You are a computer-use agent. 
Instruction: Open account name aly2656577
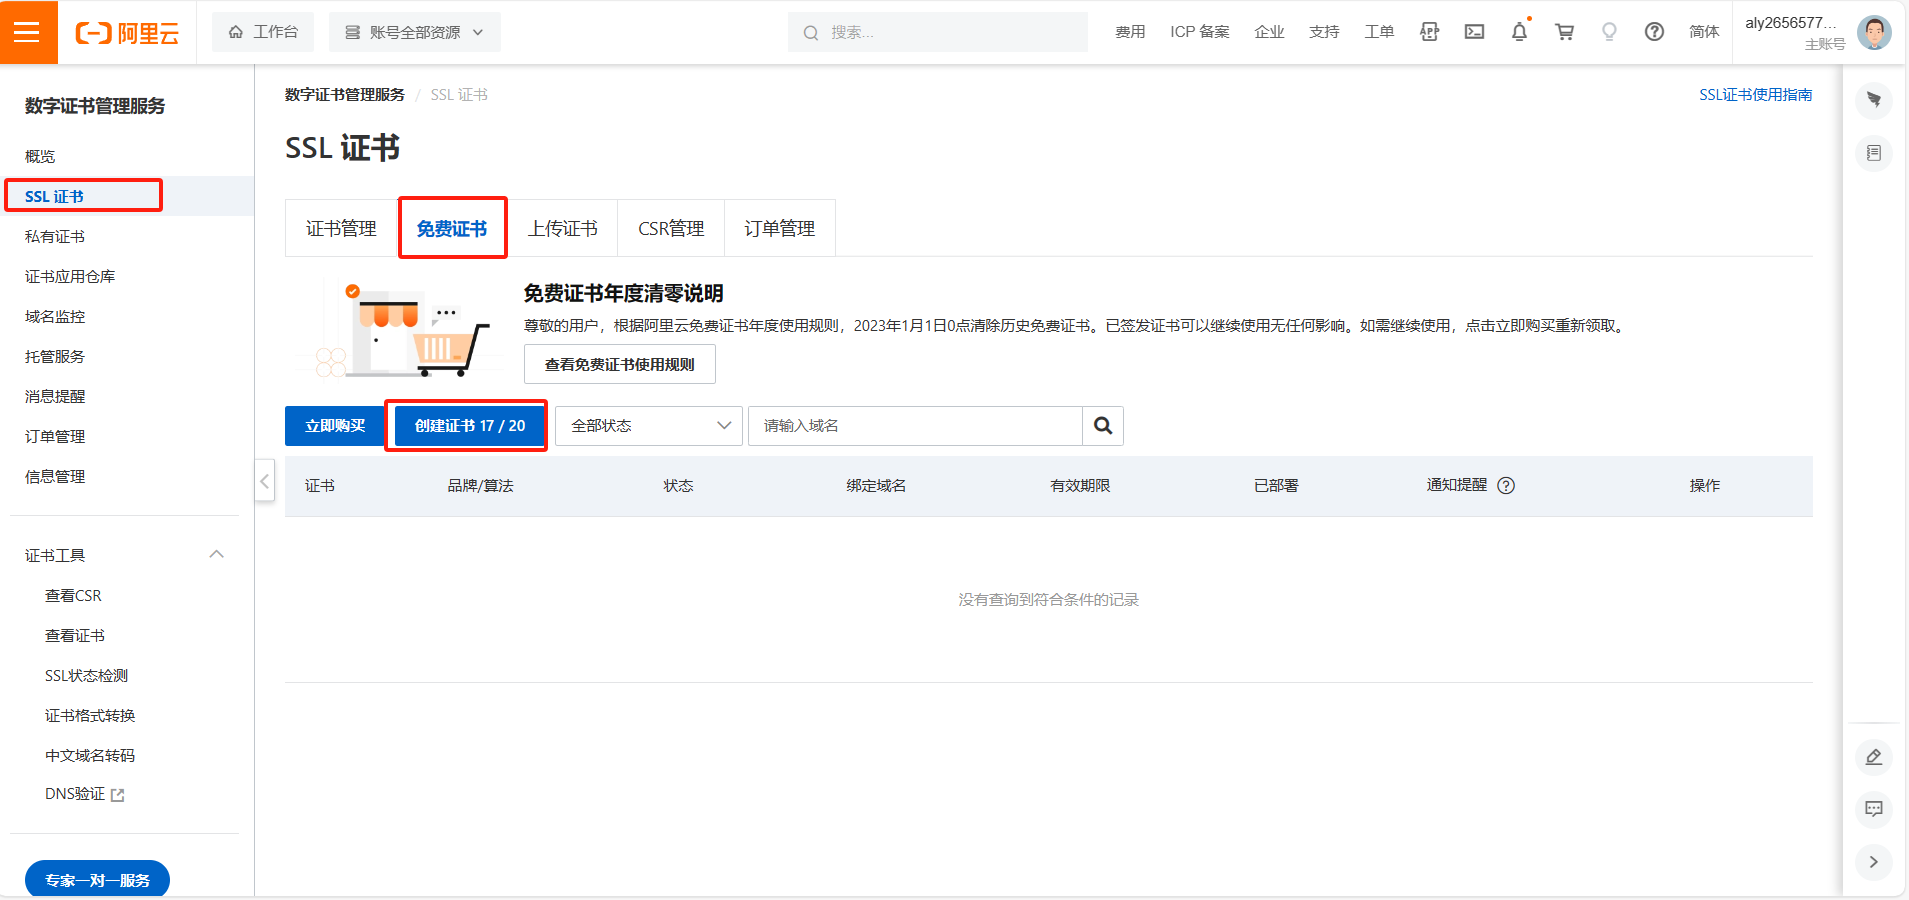(1790, 23)
